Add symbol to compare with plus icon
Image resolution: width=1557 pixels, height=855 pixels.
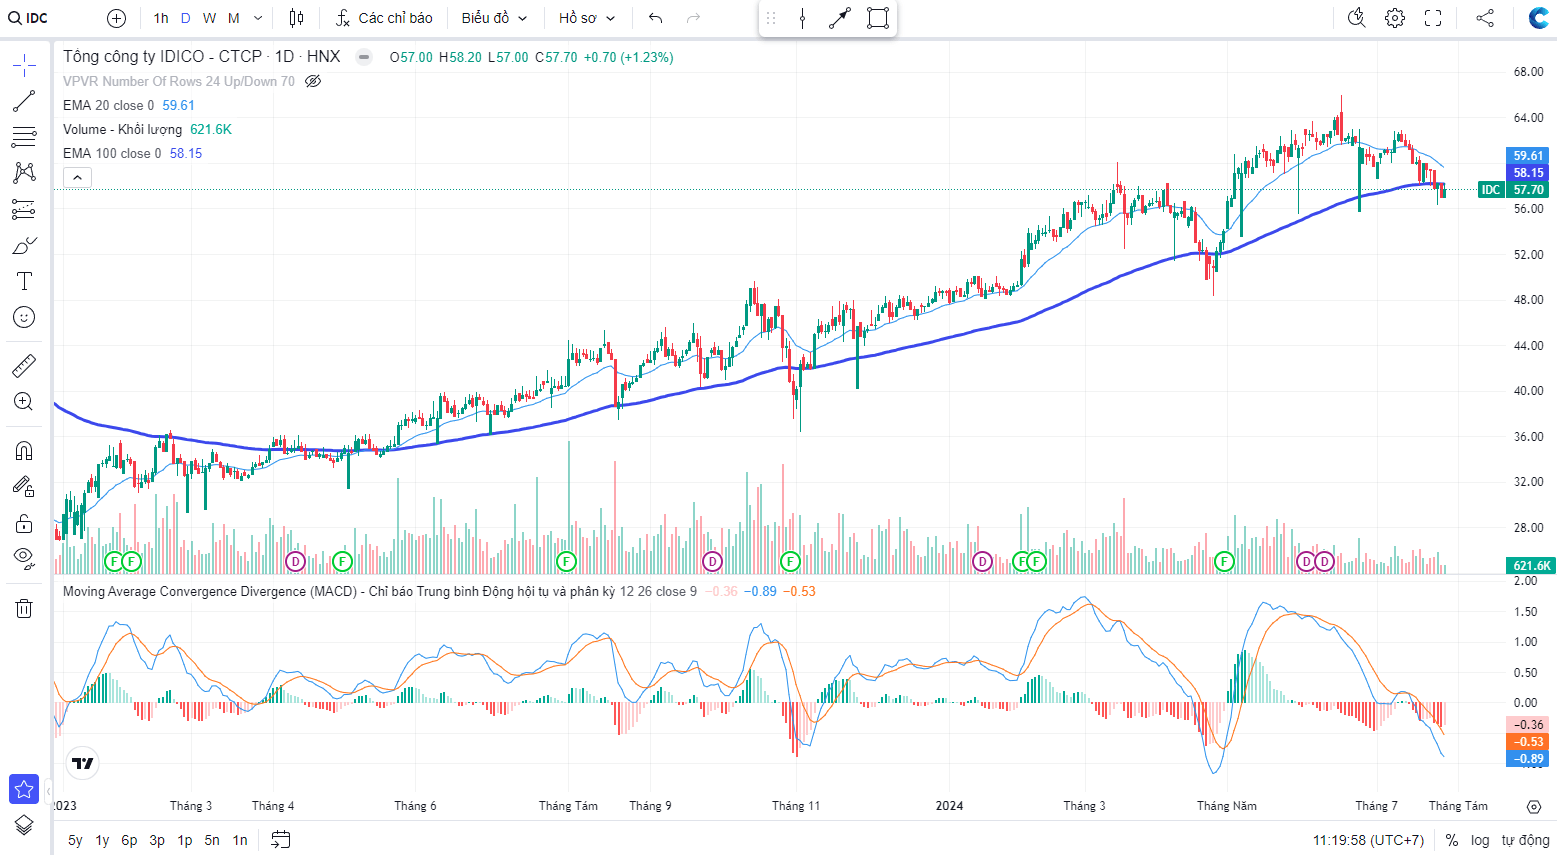(x=116, y=18)
